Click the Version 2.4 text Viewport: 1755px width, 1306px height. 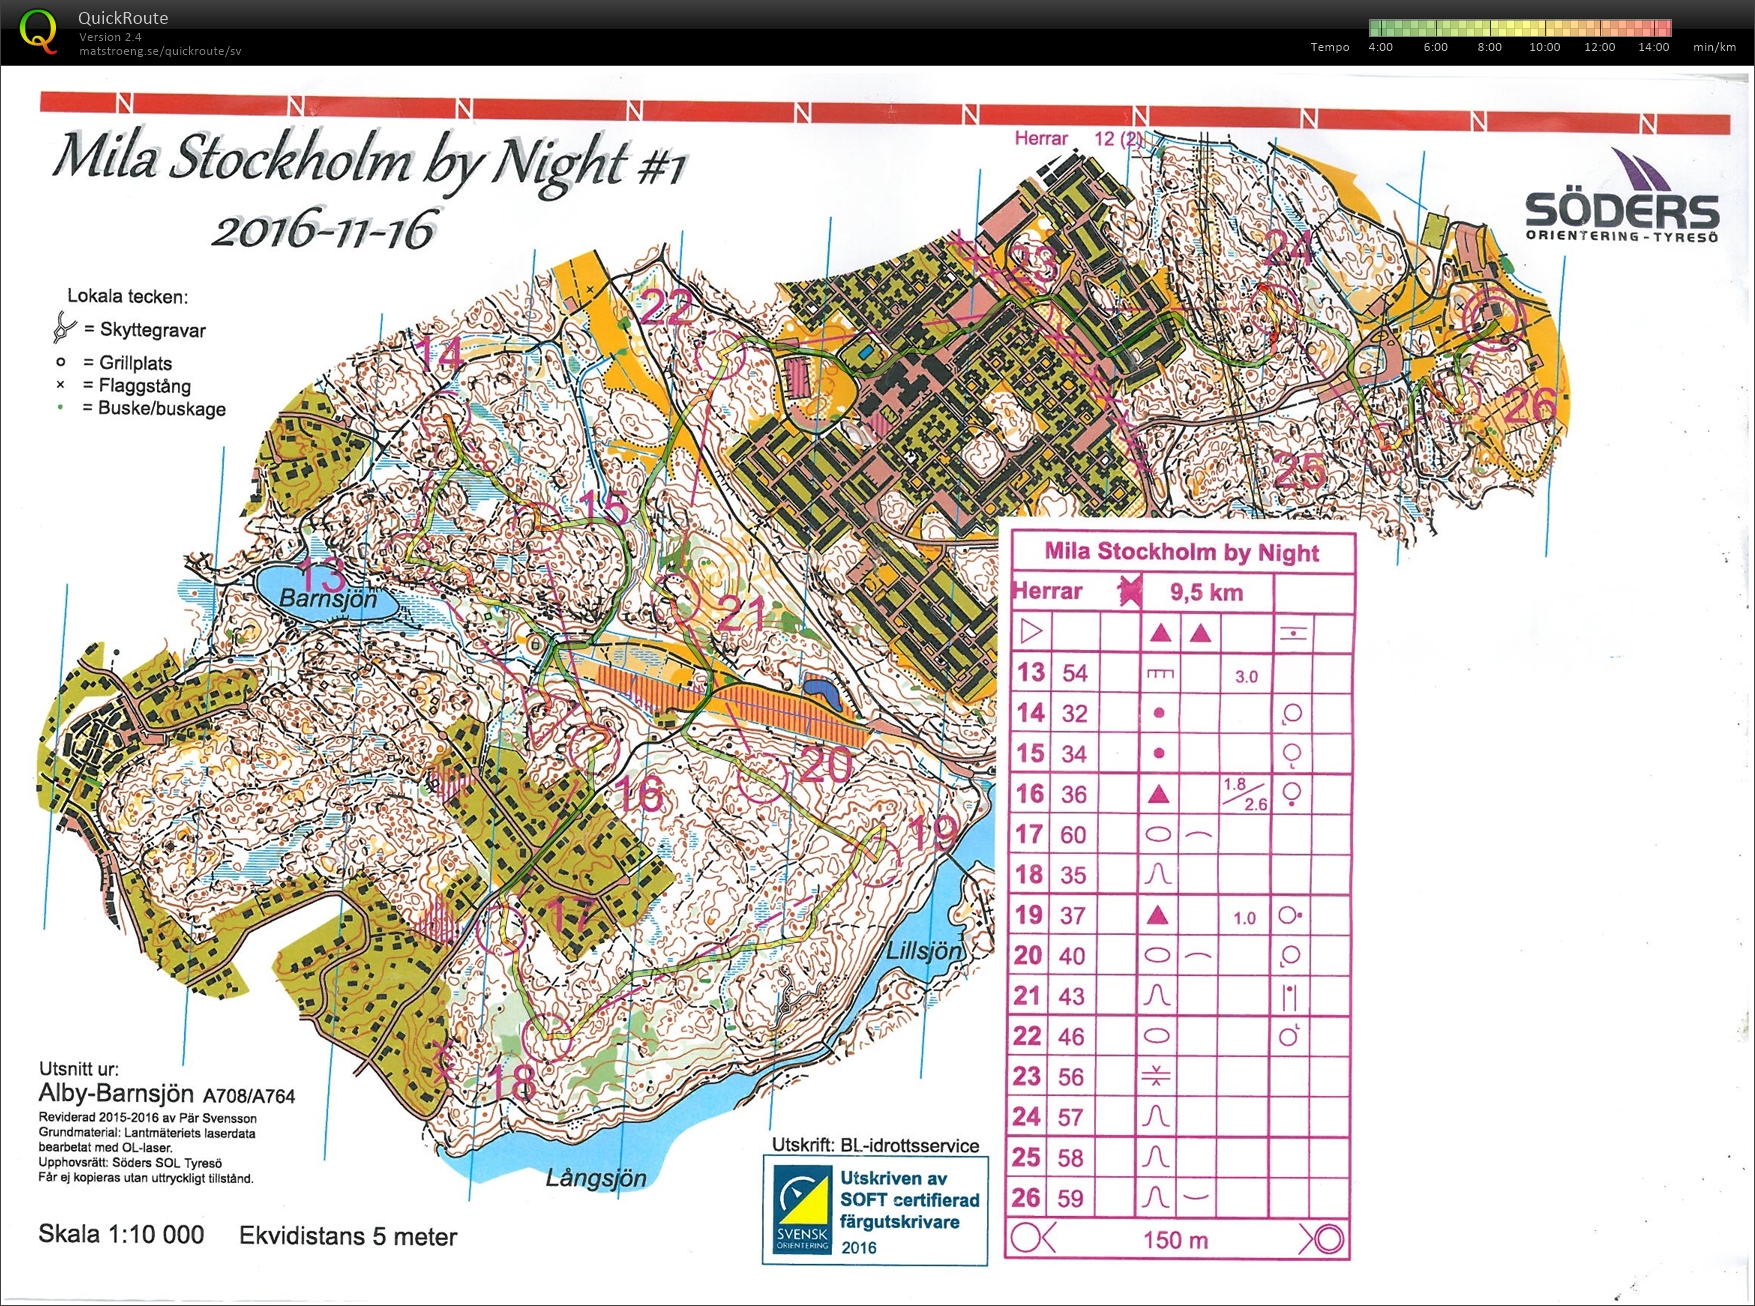[x=110, y=37]
